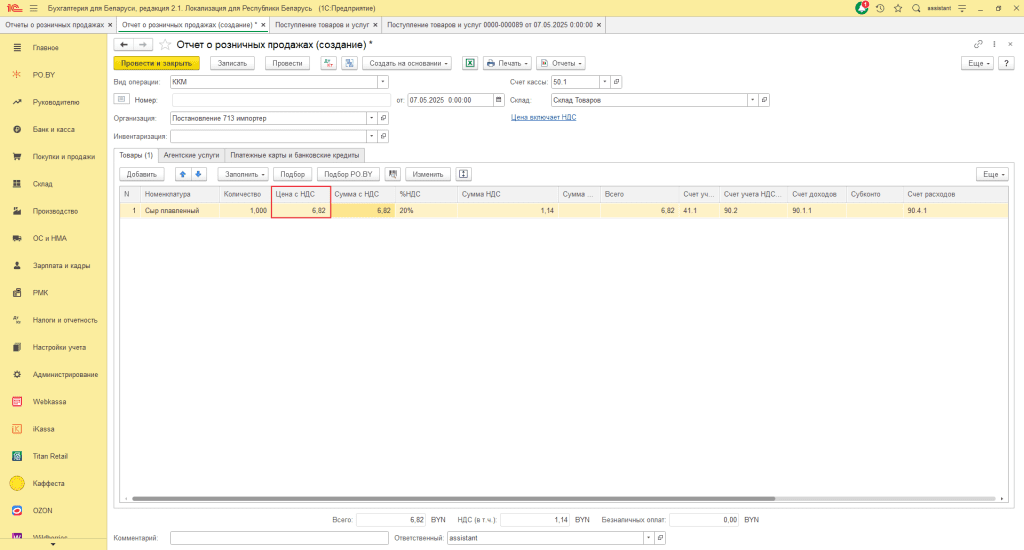Screen dimensions: 1024x550
Task: Click the forward arrow navigation button
Action: pos(142,44)
